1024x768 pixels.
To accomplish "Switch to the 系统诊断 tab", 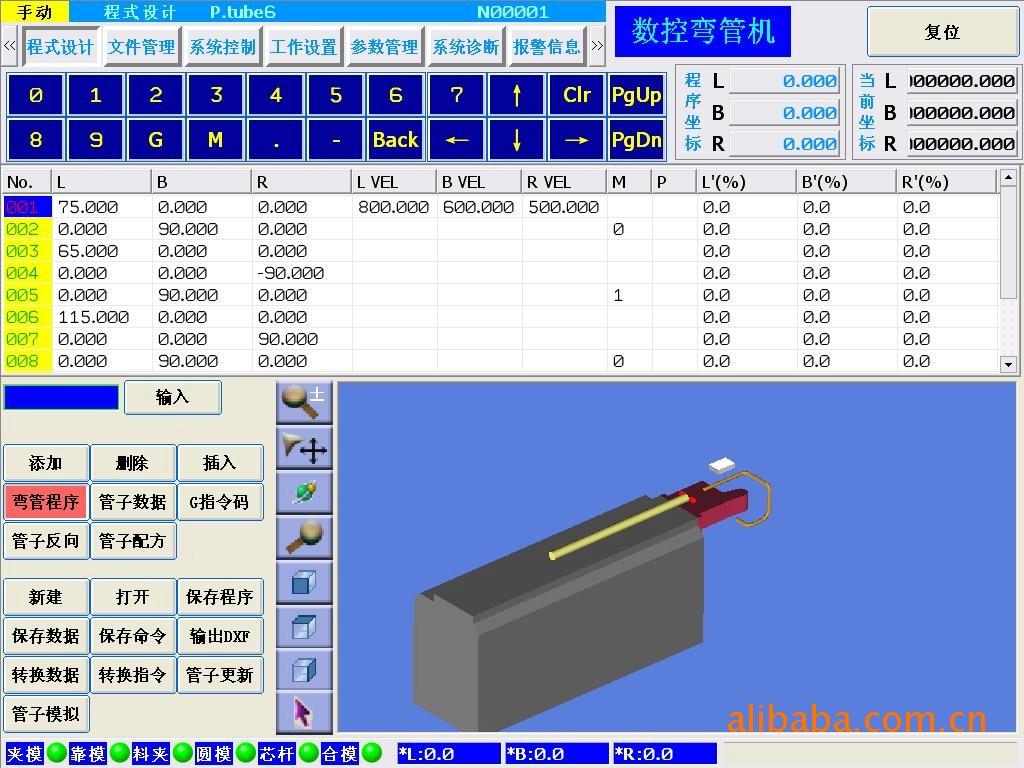I will 465,47.
